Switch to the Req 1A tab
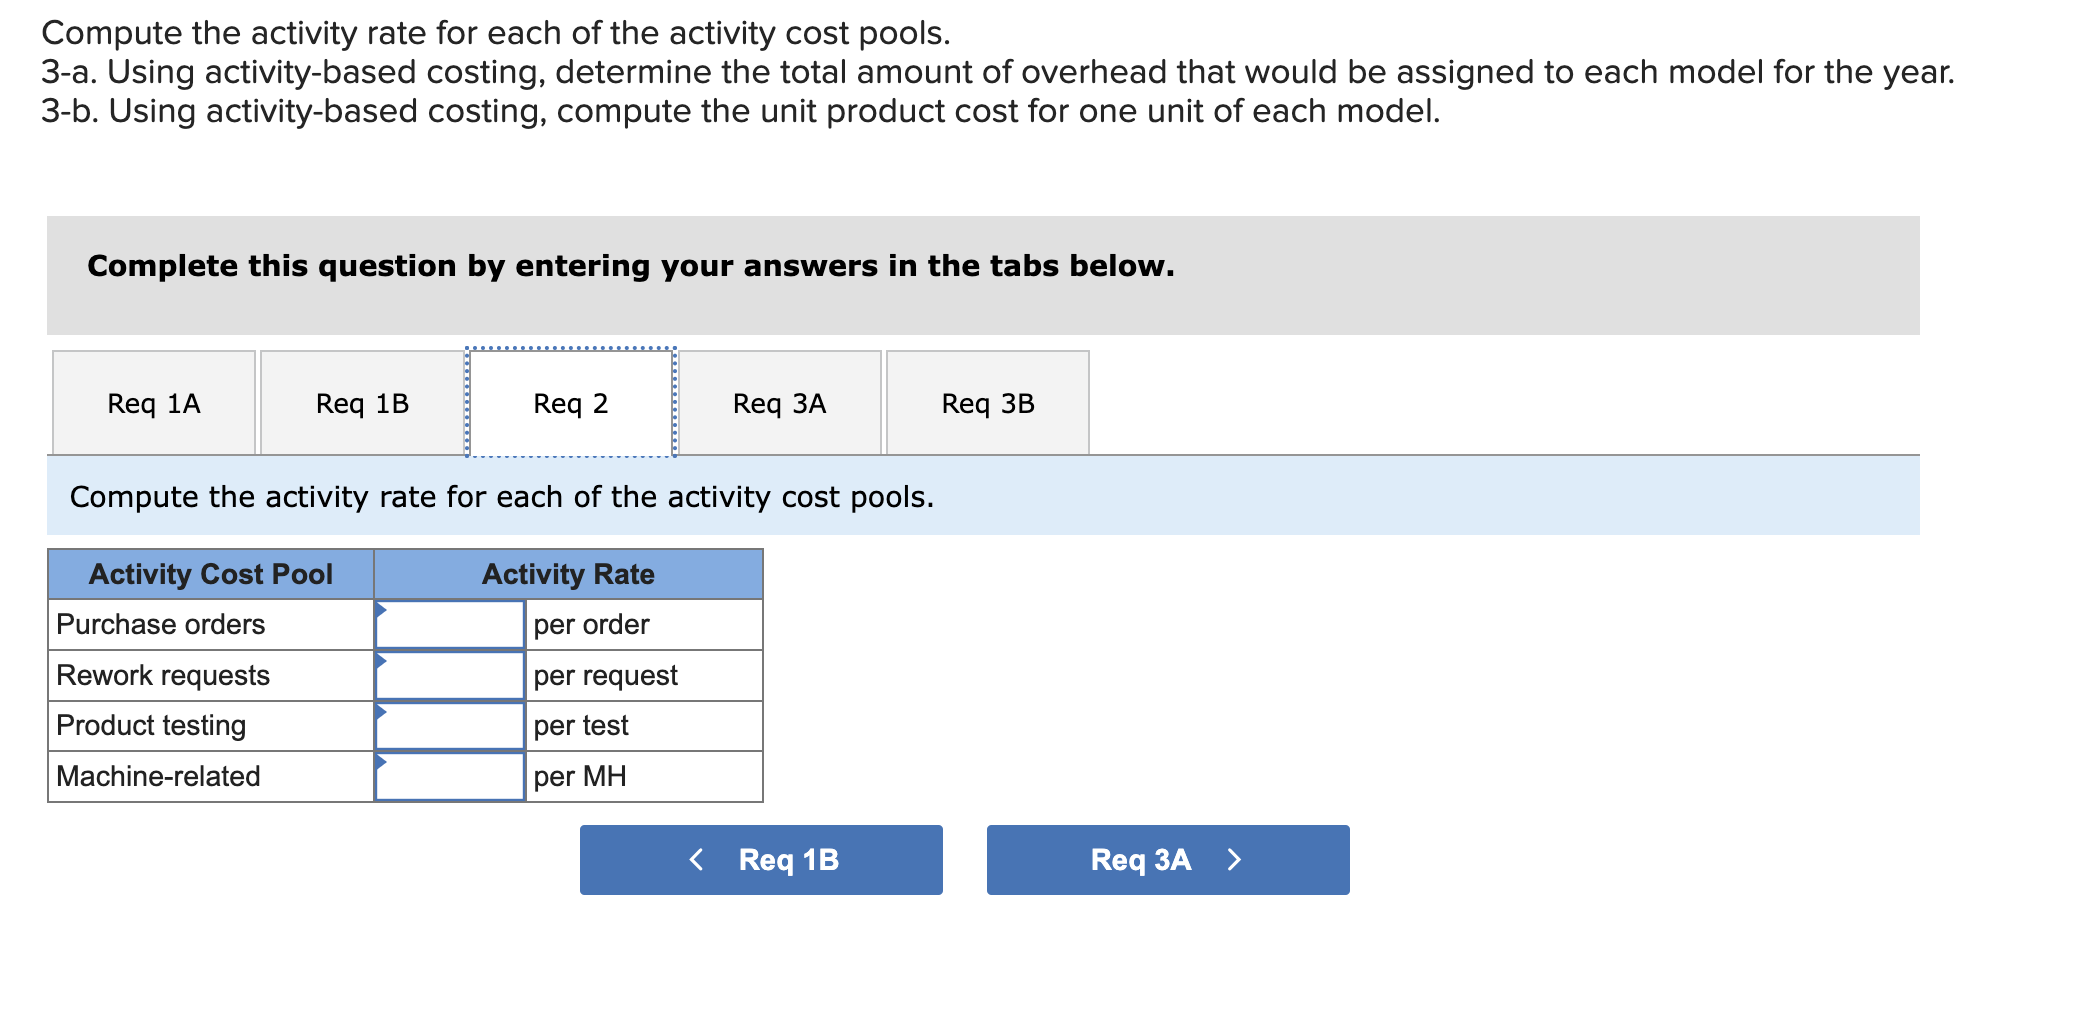The height and width of the screenshot is (1032, 2077). click(152, 403)
